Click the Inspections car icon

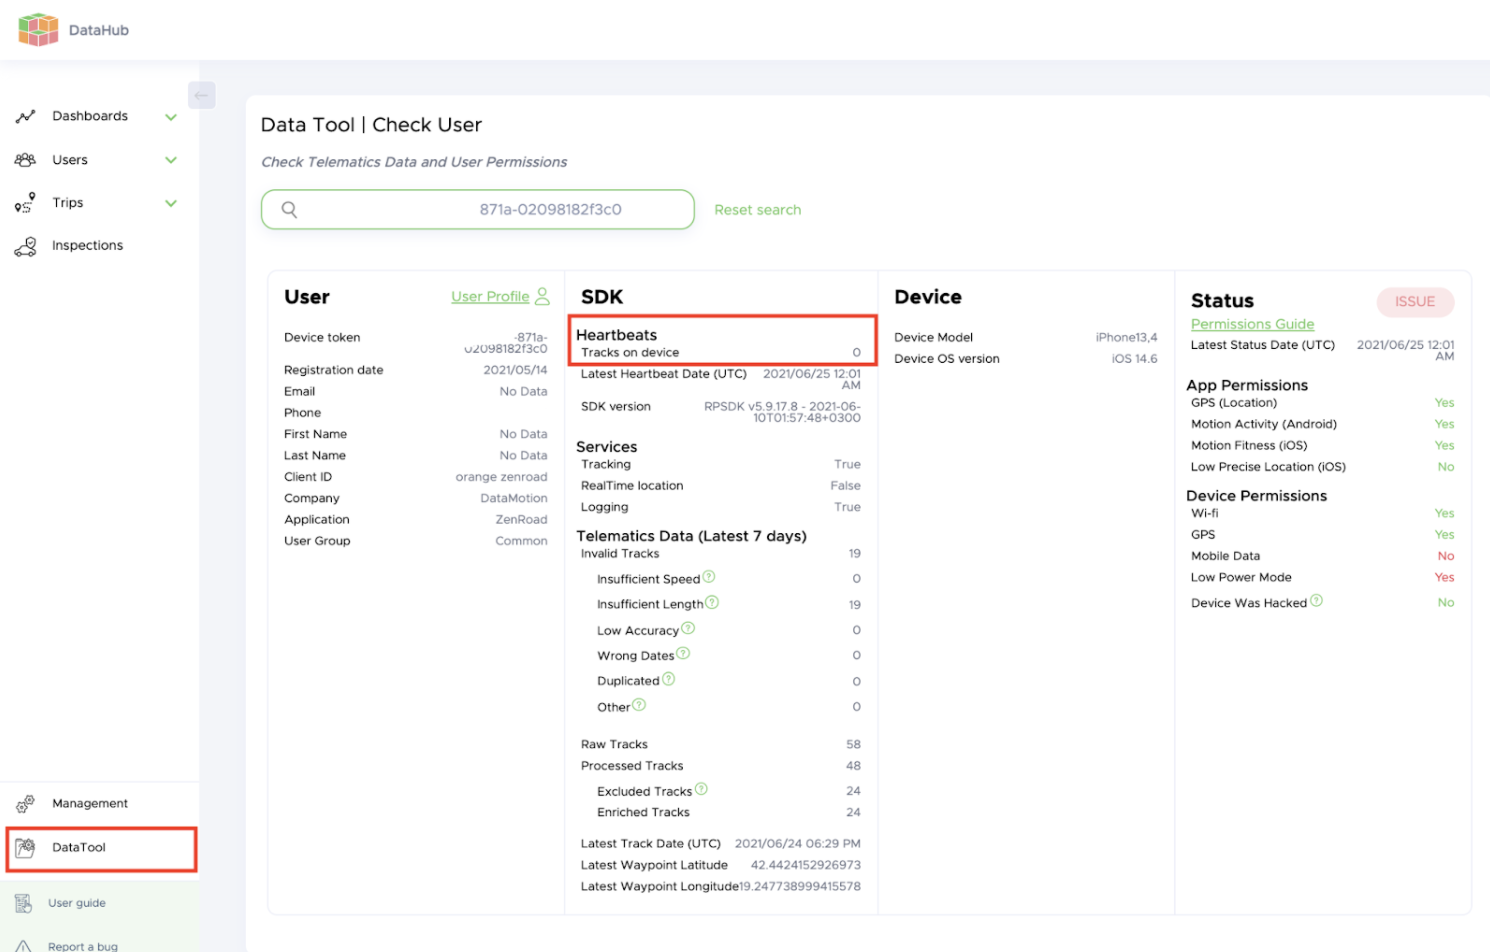[x=25, y=246]
